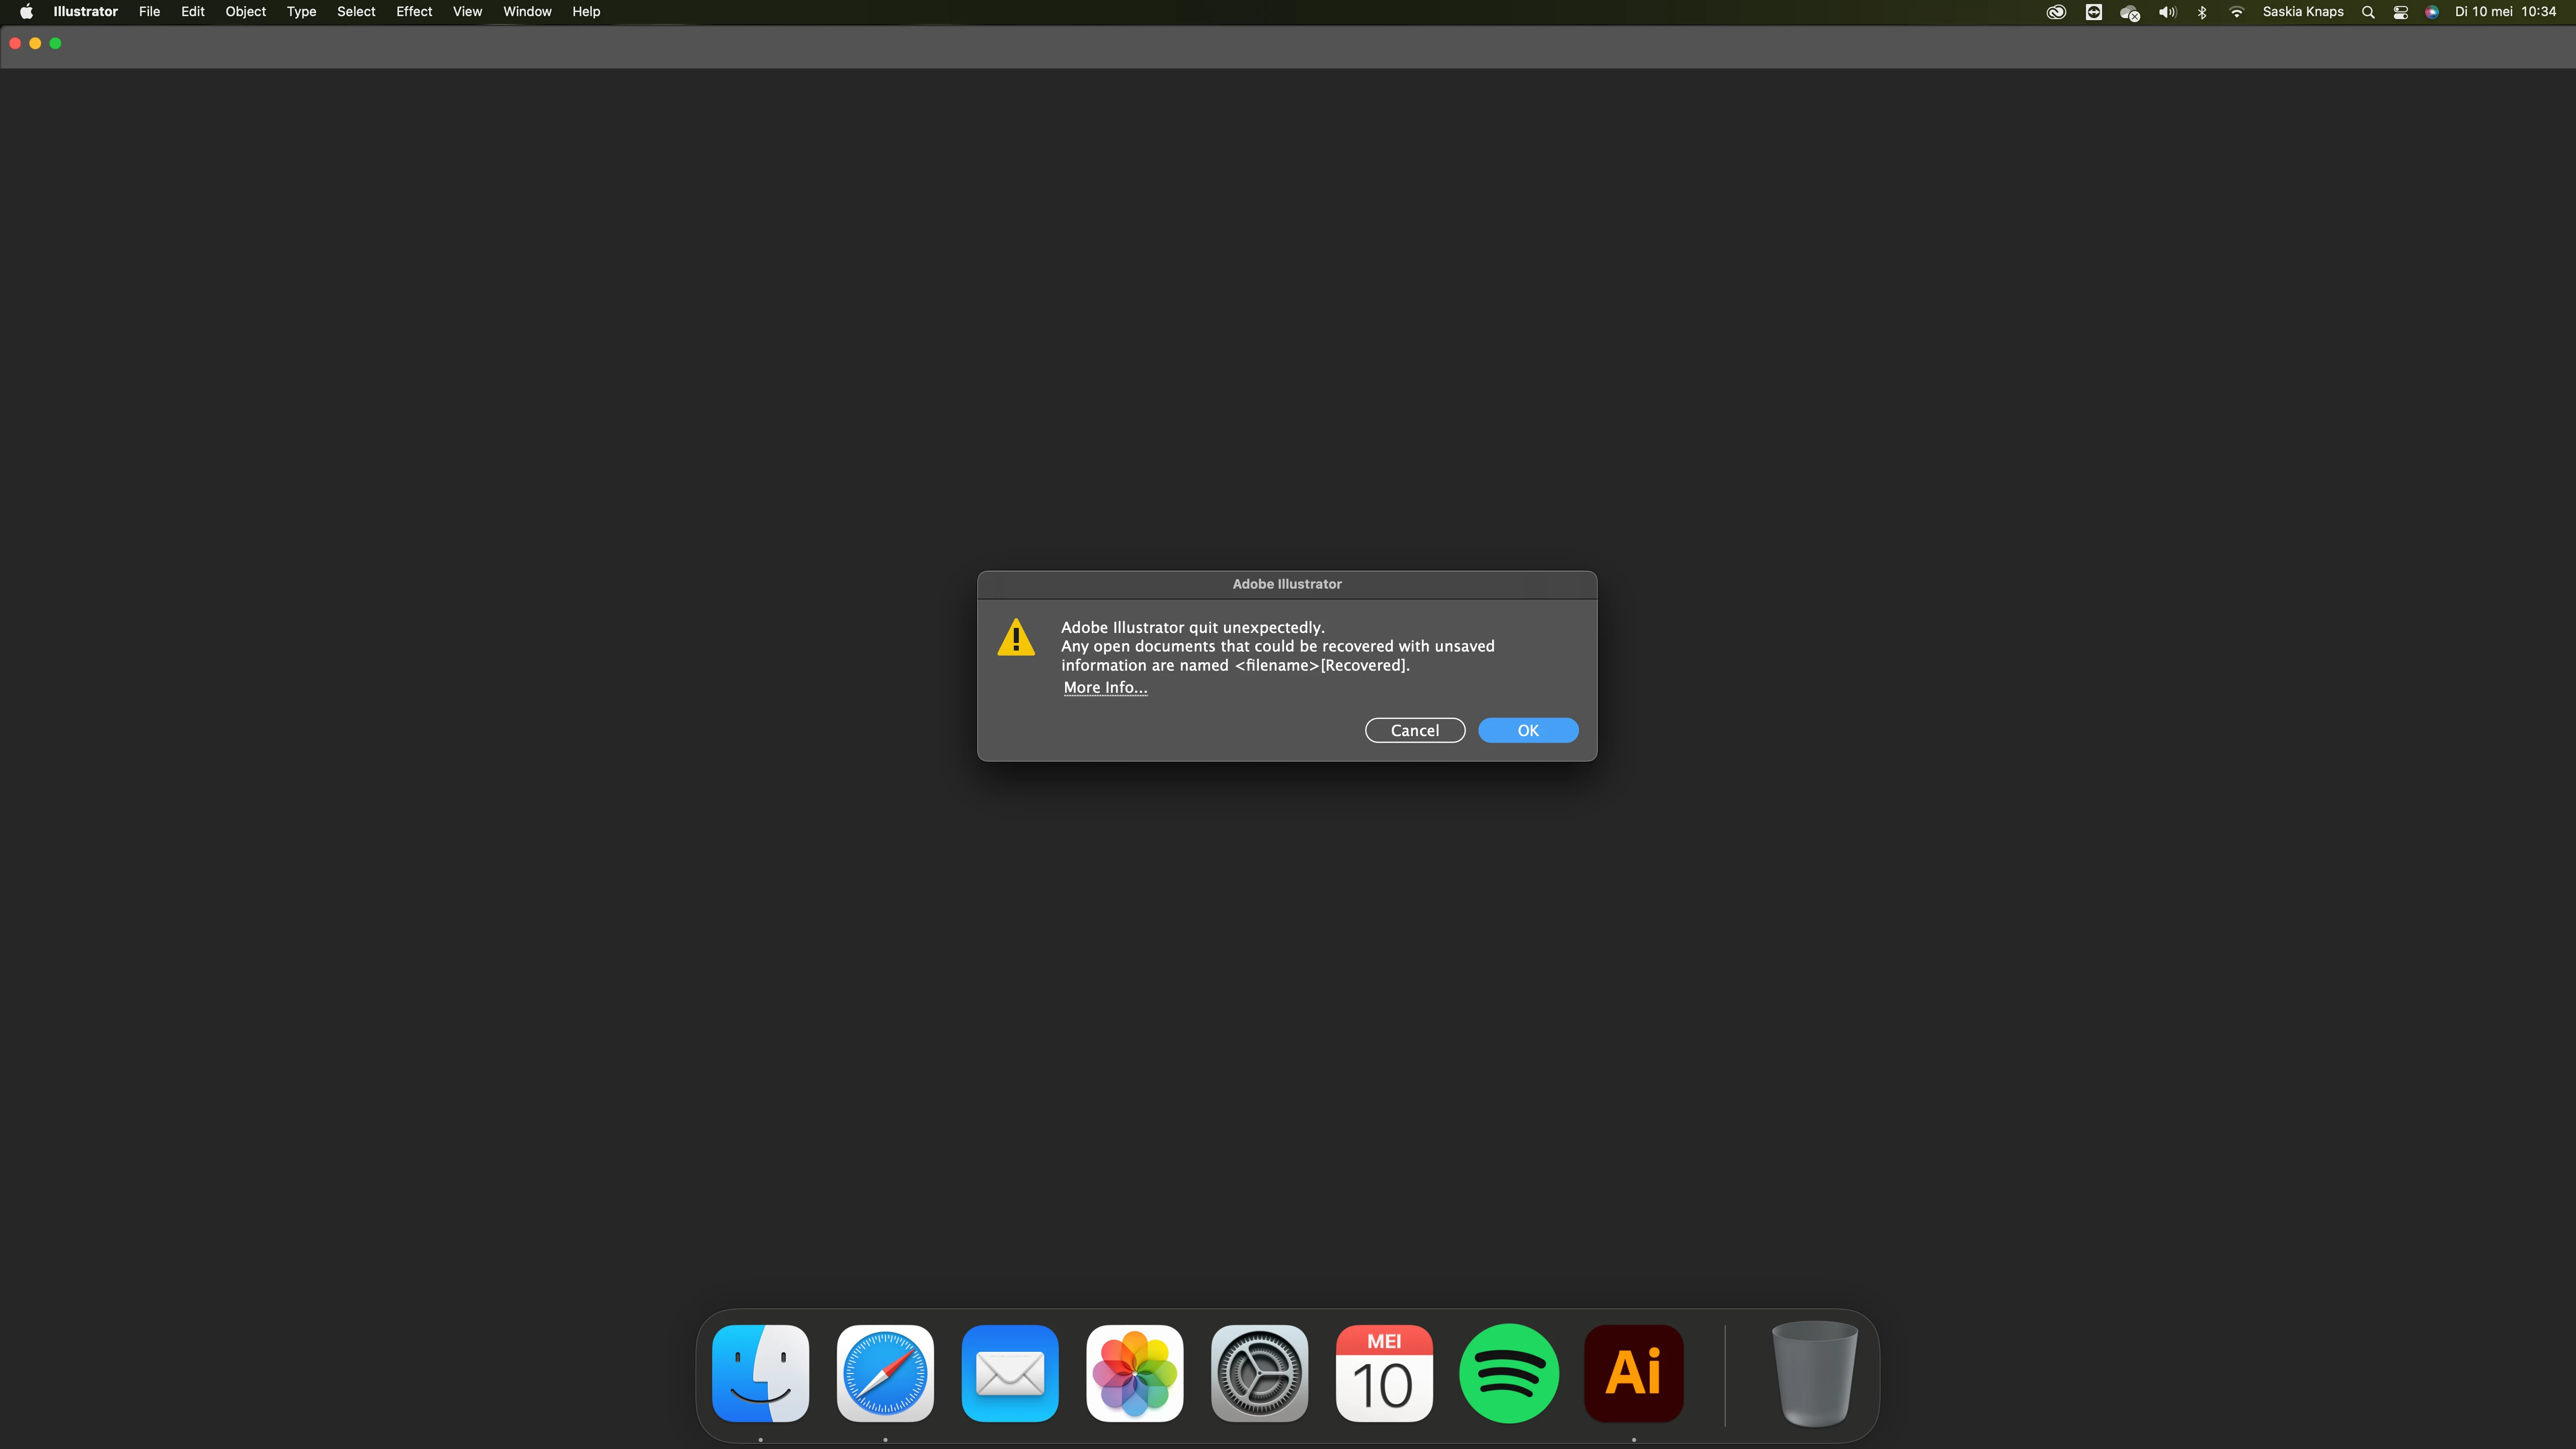Open the More Info link
This screenshot has width=2576, height=1449.
[1104, 687]
